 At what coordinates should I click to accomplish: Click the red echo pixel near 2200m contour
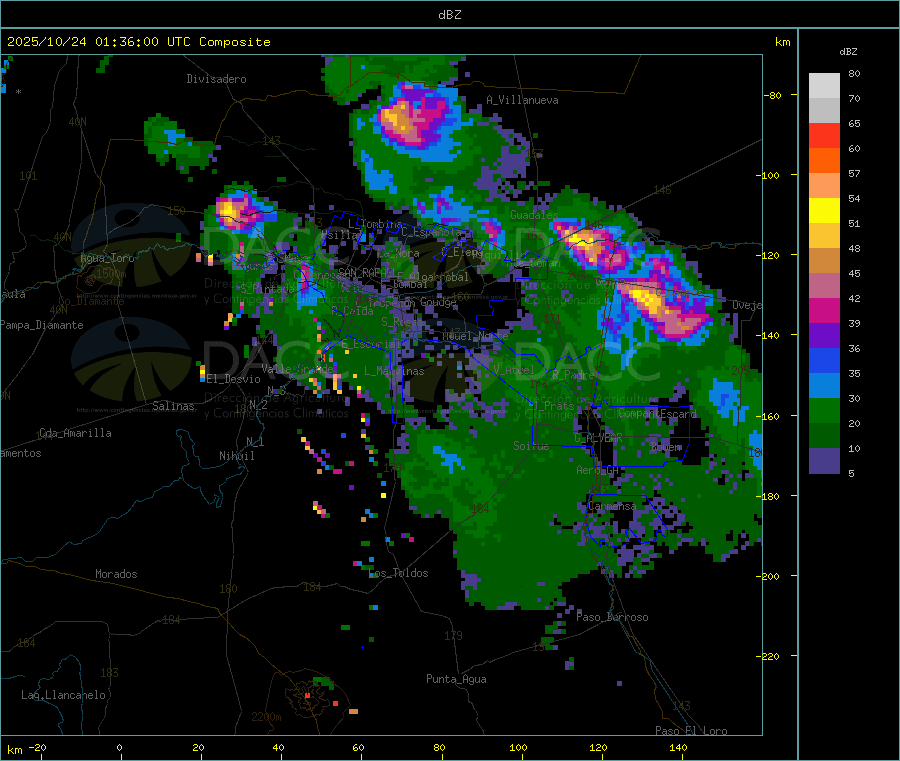click(308, 695)
